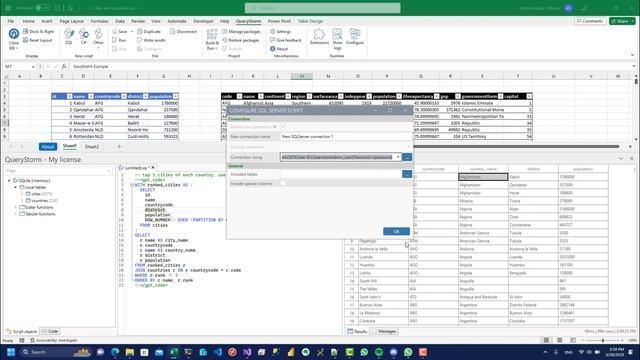This screenshot has width=640, height=360.
Task: Open the arrow next to Save
Action: 132,31
